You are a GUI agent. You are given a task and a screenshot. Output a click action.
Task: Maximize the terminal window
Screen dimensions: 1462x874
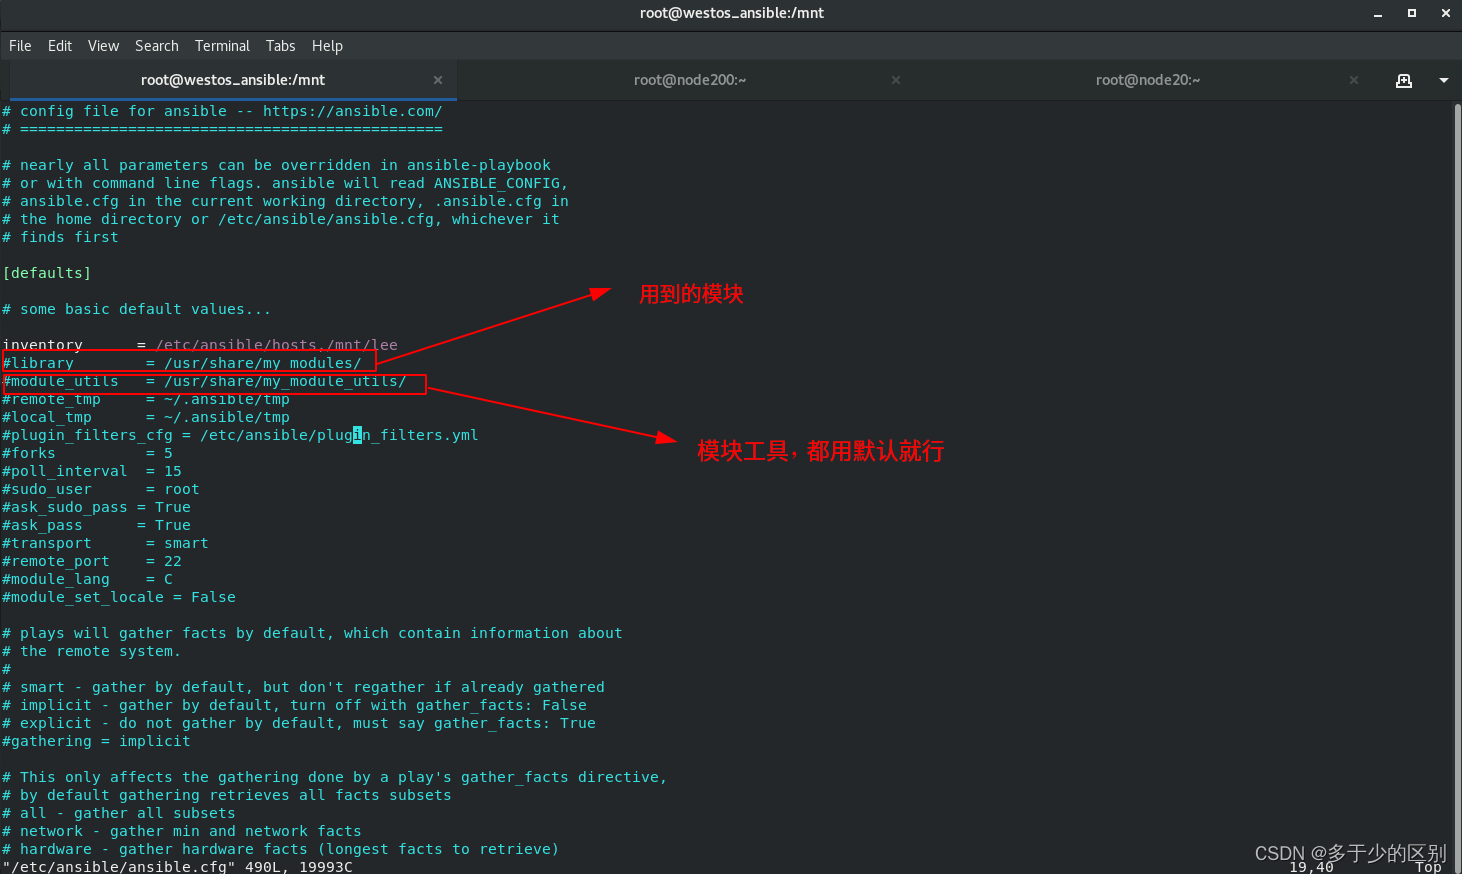[x=1412, y=14]
